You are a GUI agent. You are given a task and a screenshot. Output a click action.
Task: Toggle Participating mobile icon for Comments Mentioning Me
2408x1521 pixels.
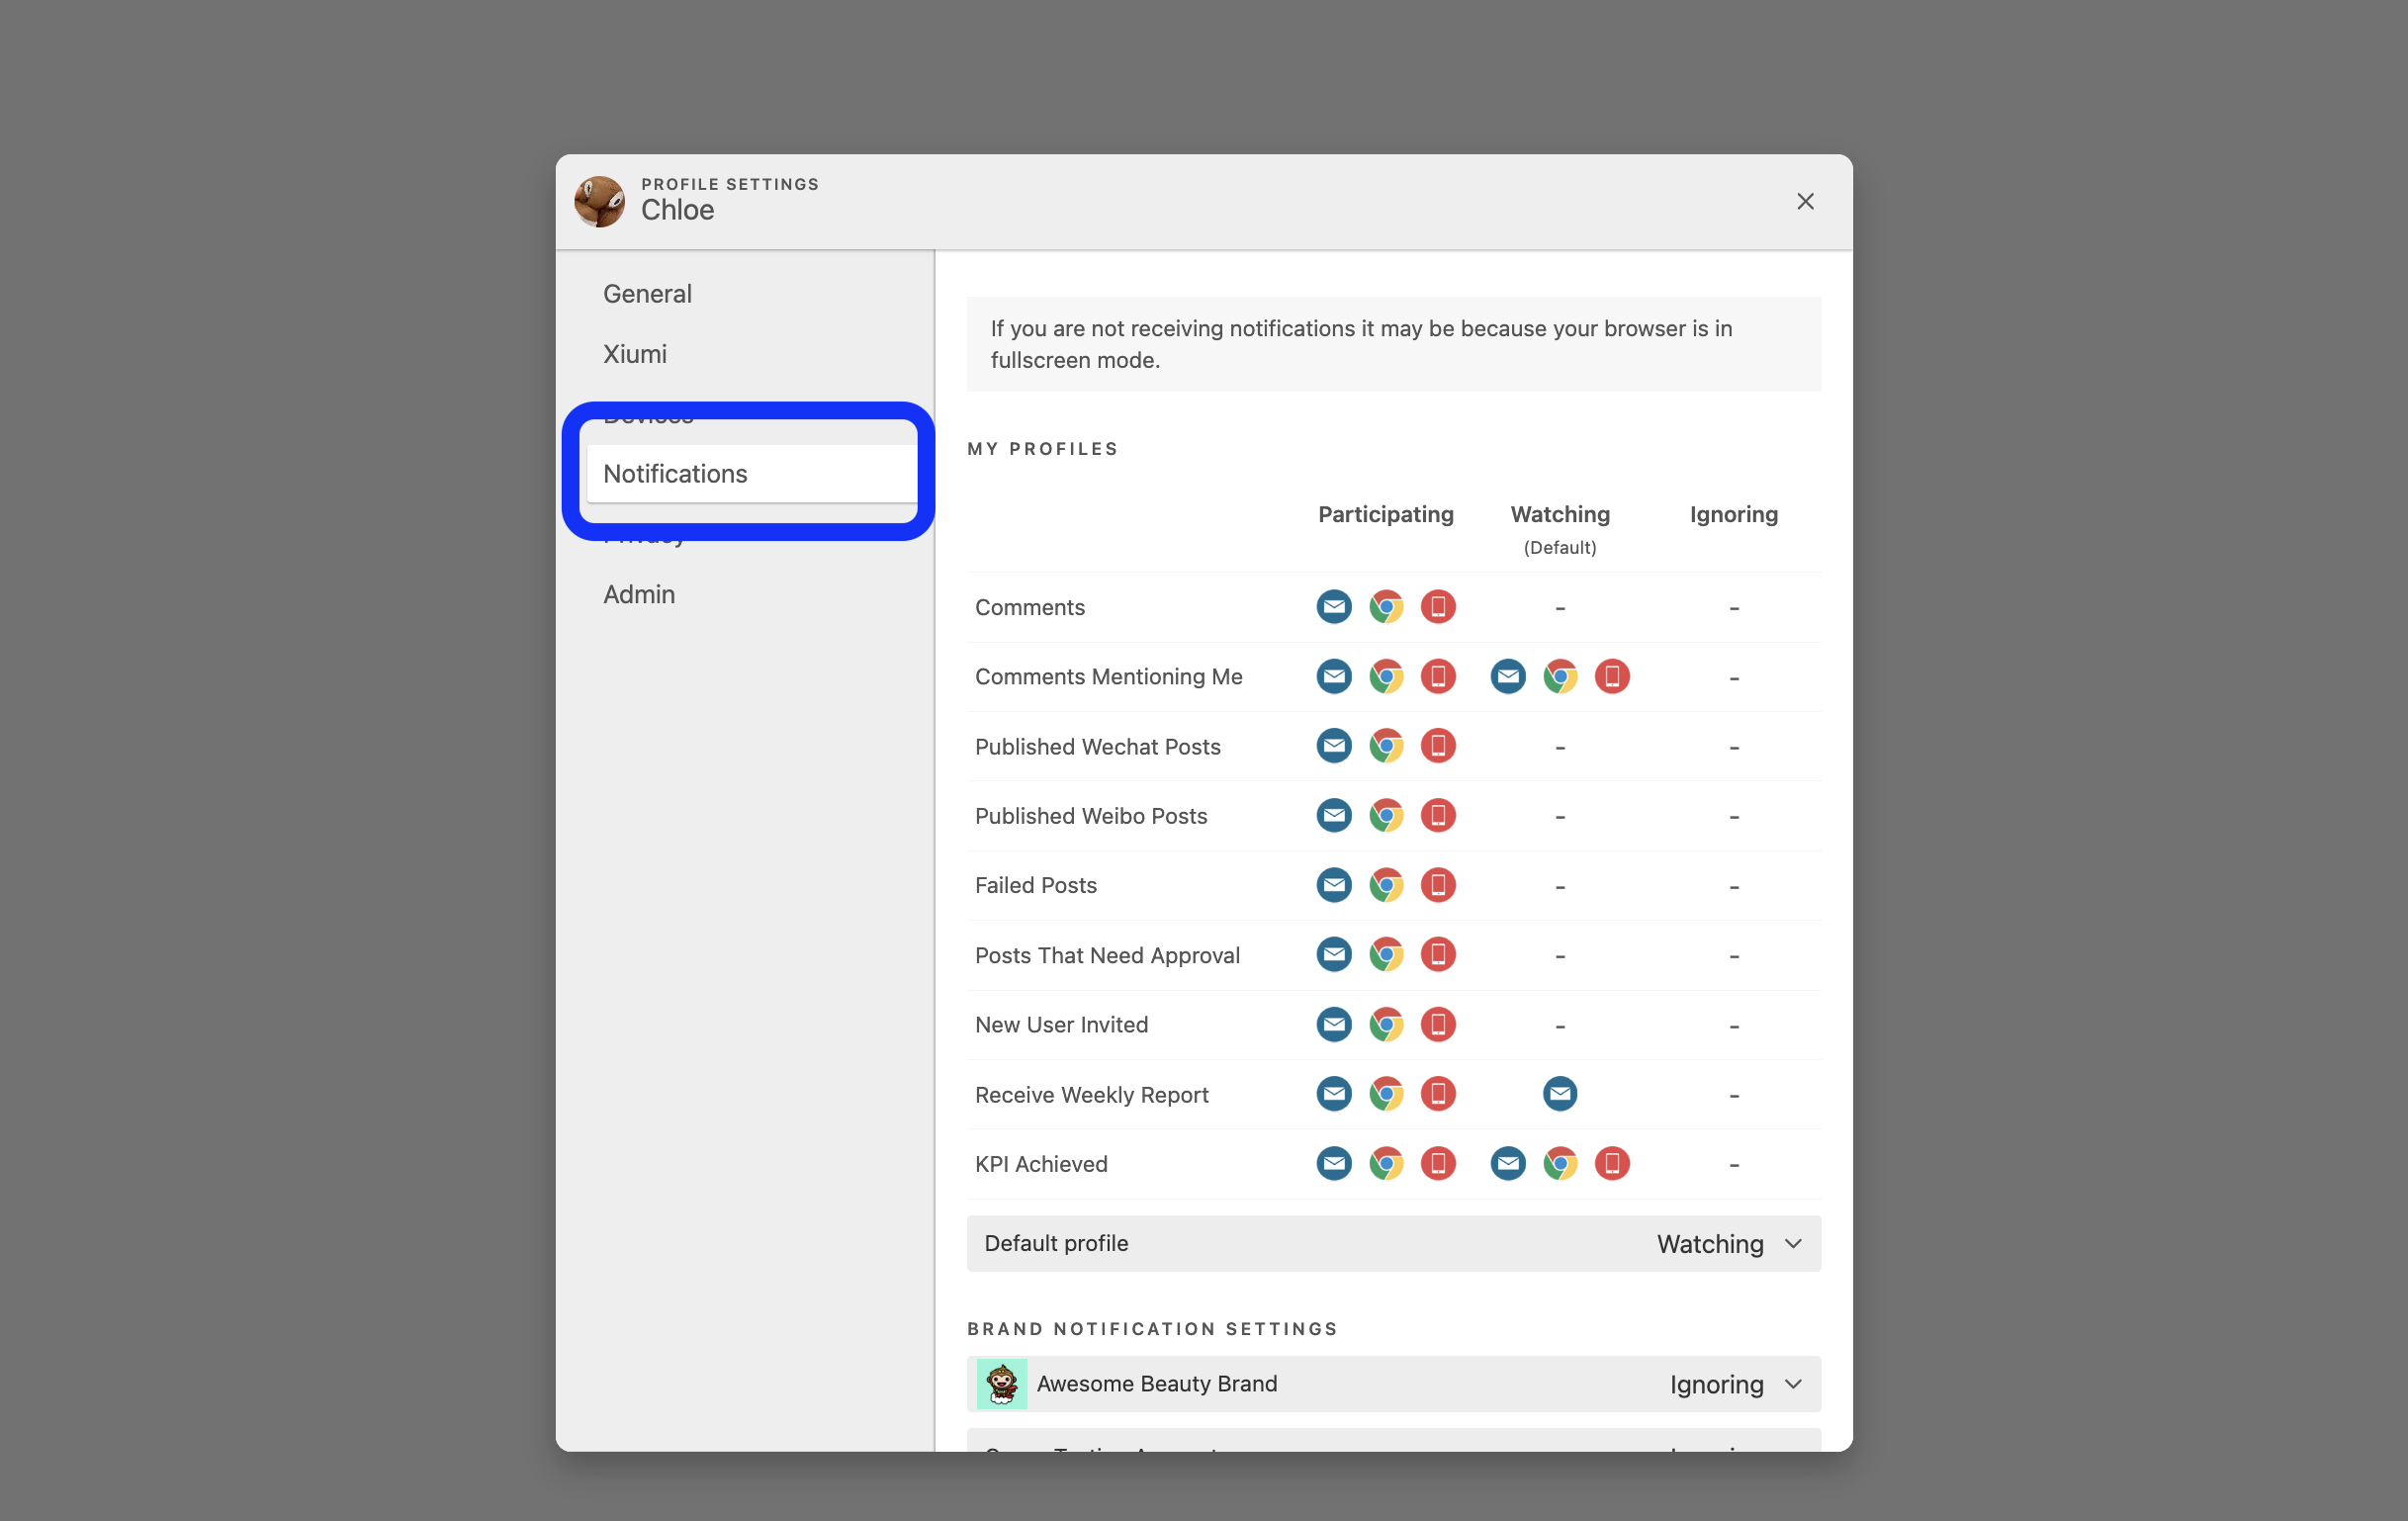click(x=1438, y=677)
